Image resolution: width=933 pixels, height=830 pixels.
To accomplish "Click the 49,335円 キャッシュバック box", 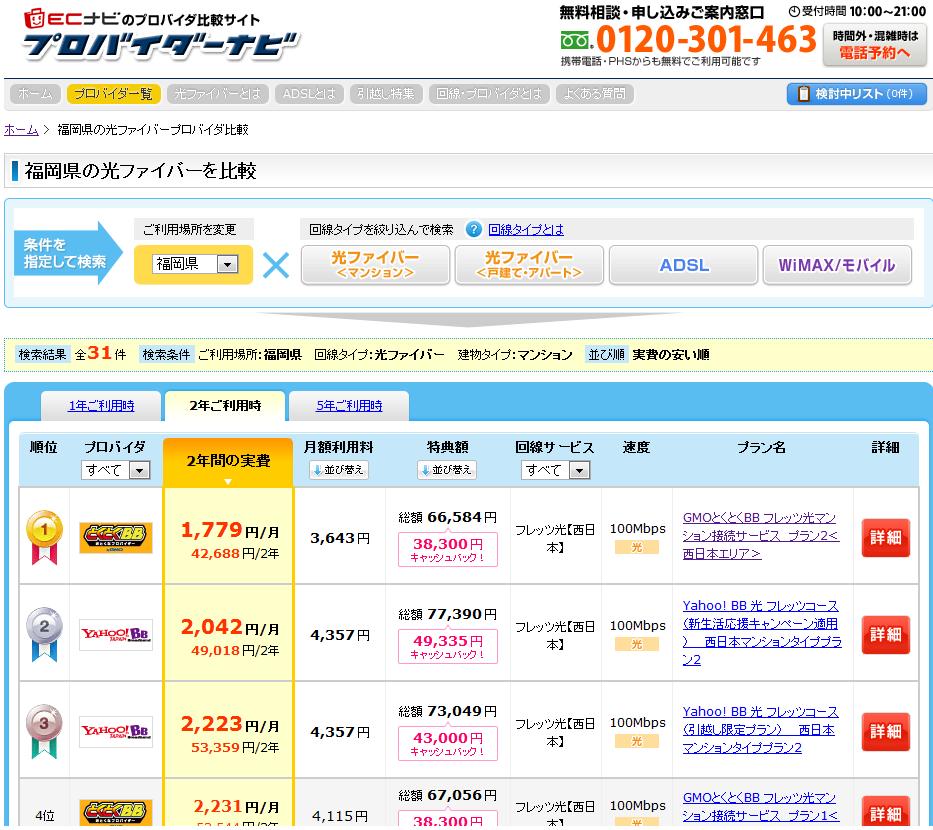I will click(x=447, y=646).
